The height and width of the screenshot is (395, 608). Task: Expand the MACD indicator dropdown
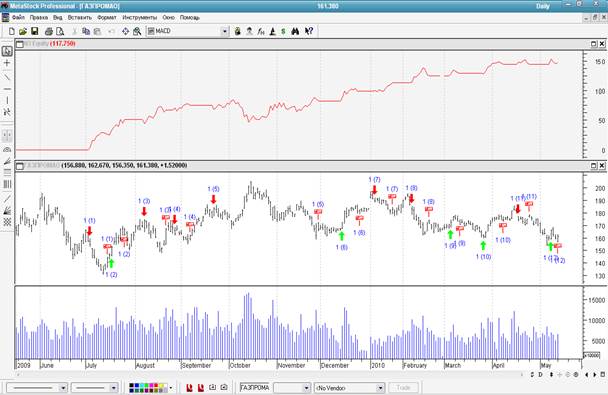(x=225, y=31)
